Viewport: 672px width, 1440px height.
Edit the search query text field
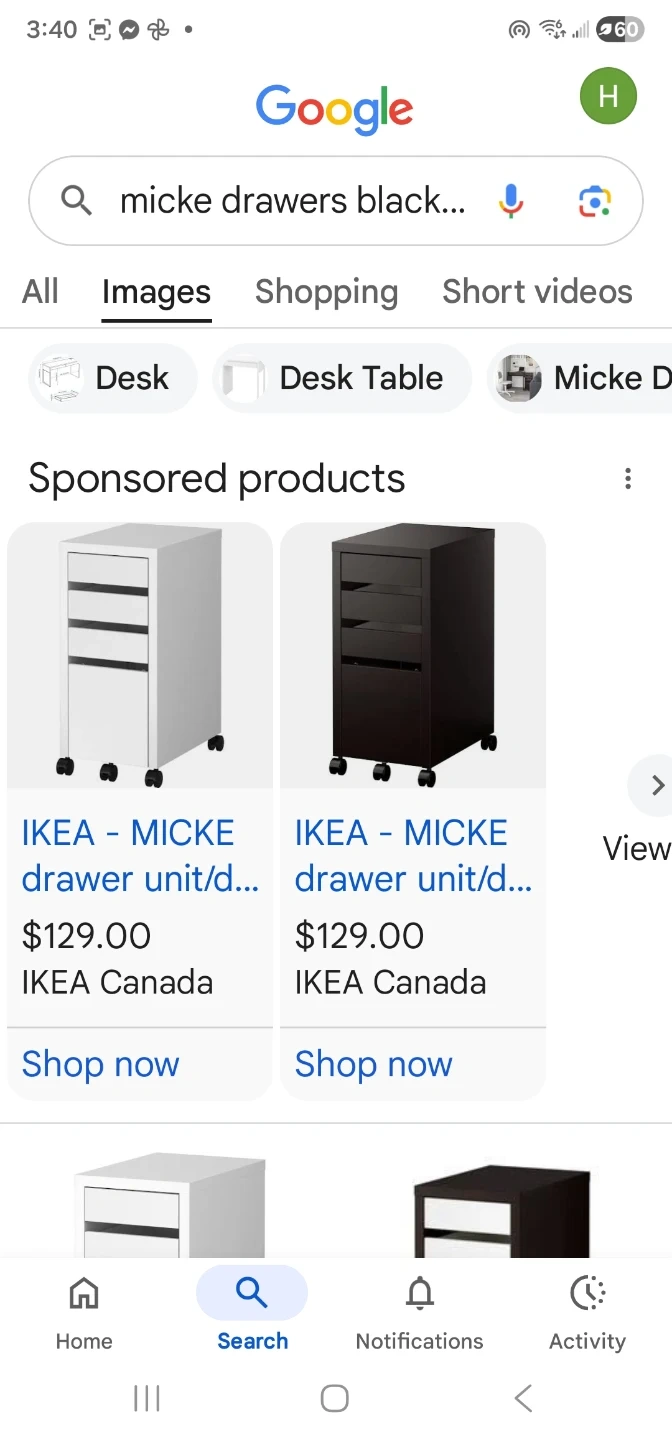293,201
